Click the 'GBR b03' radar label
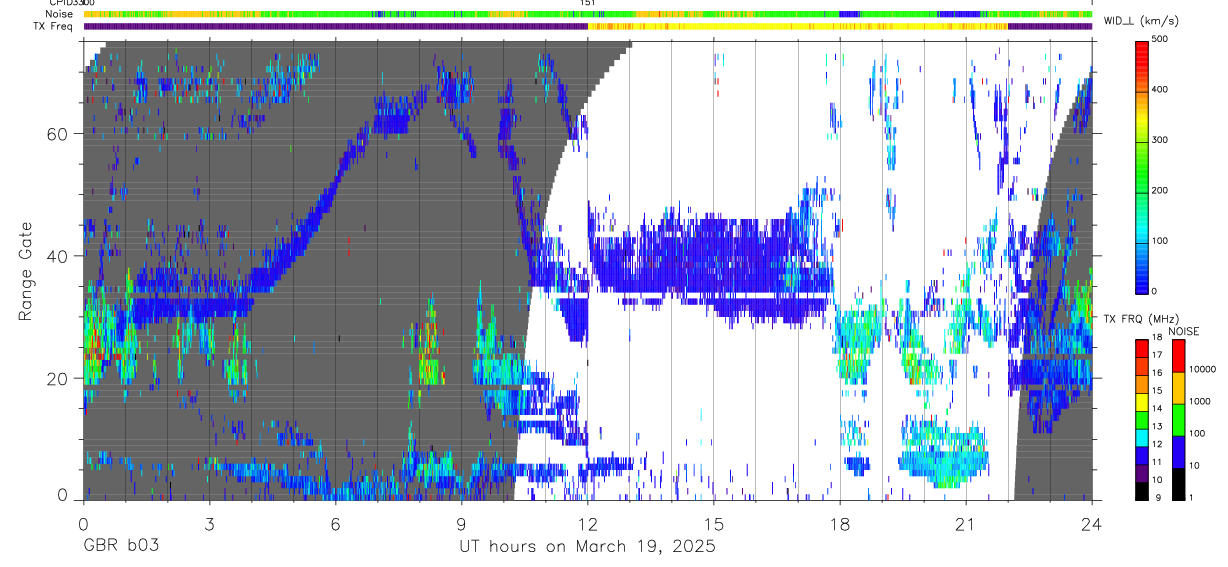Image resolution: width=1228 pixels, height=567 pixels. (x=120, y=546)
